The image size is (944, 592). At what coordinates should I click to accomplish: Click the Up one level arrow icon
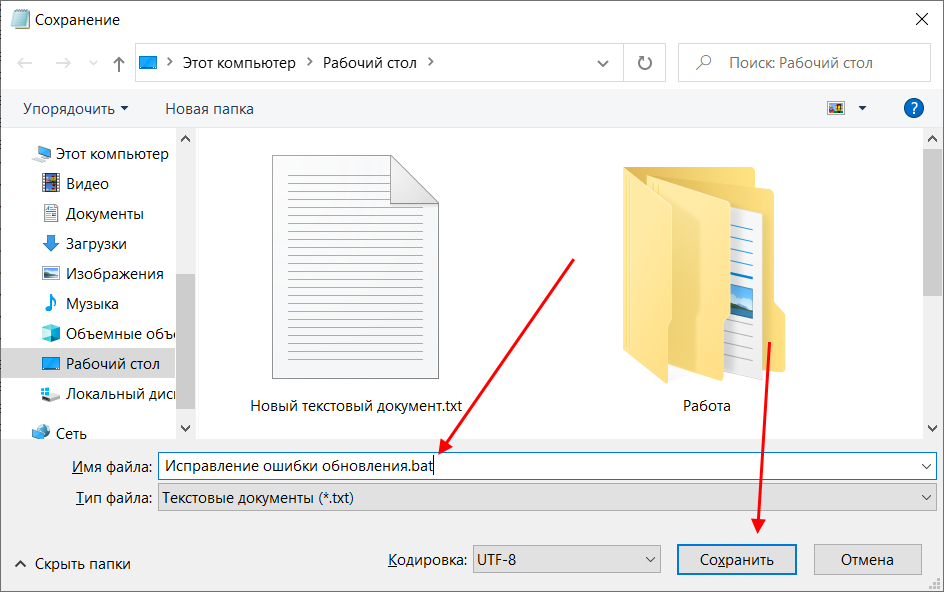point(119,63)
